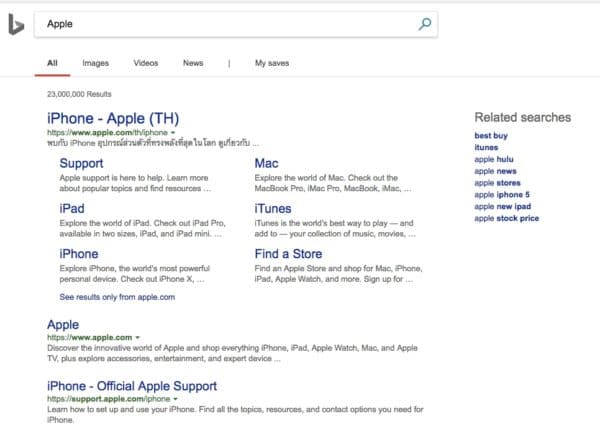Open the Videos tab

[146, 63]
